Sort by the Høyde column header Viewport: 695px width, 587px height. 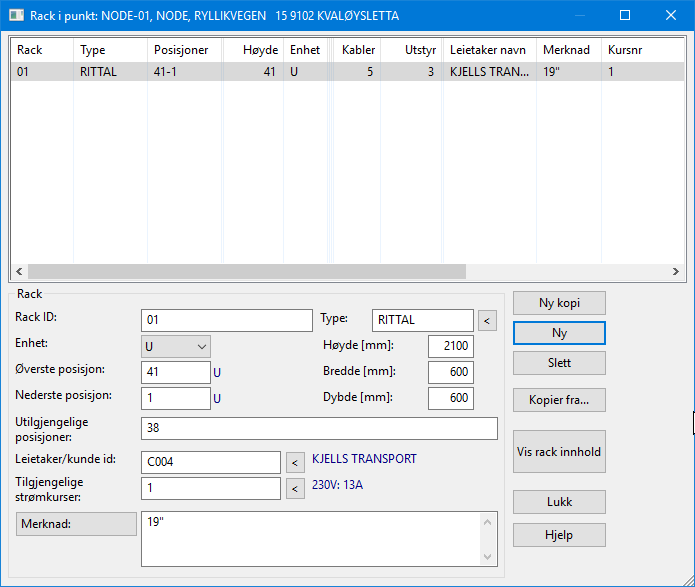click(254, 50)
